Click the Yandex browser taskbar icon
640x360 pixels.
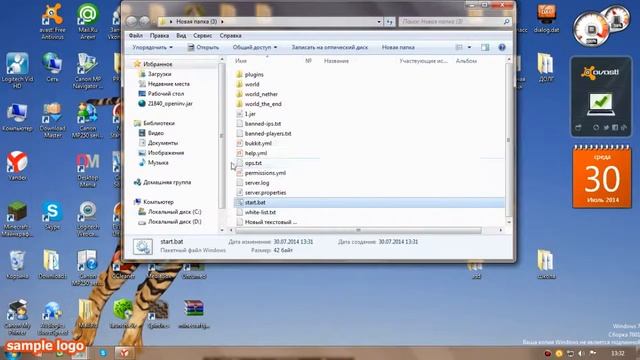(124, 353)
